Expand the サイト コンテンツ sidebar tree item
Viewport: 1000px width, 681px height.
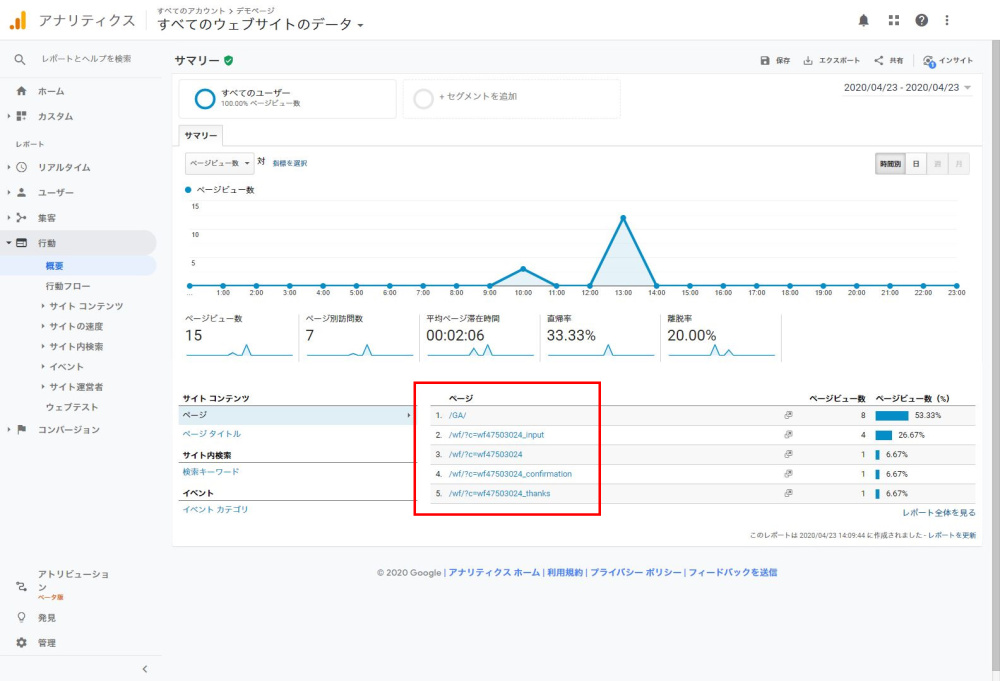coord(43,306)
